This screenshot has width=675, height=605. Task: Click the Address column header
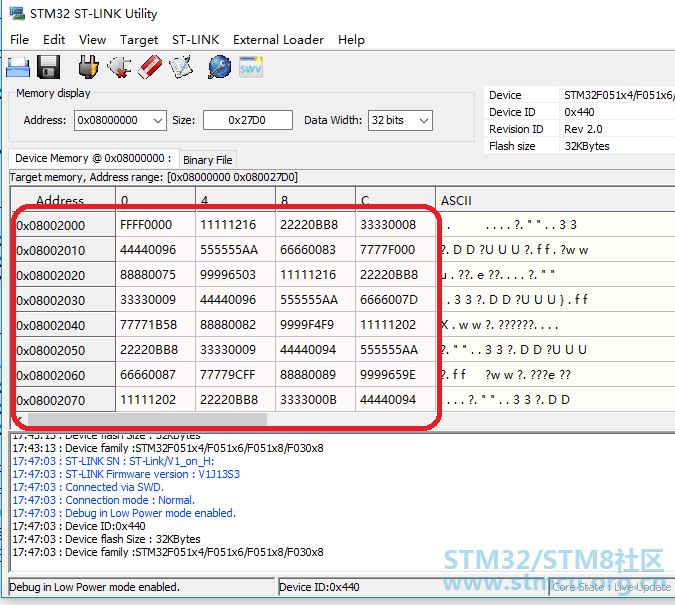click(63, 200)
